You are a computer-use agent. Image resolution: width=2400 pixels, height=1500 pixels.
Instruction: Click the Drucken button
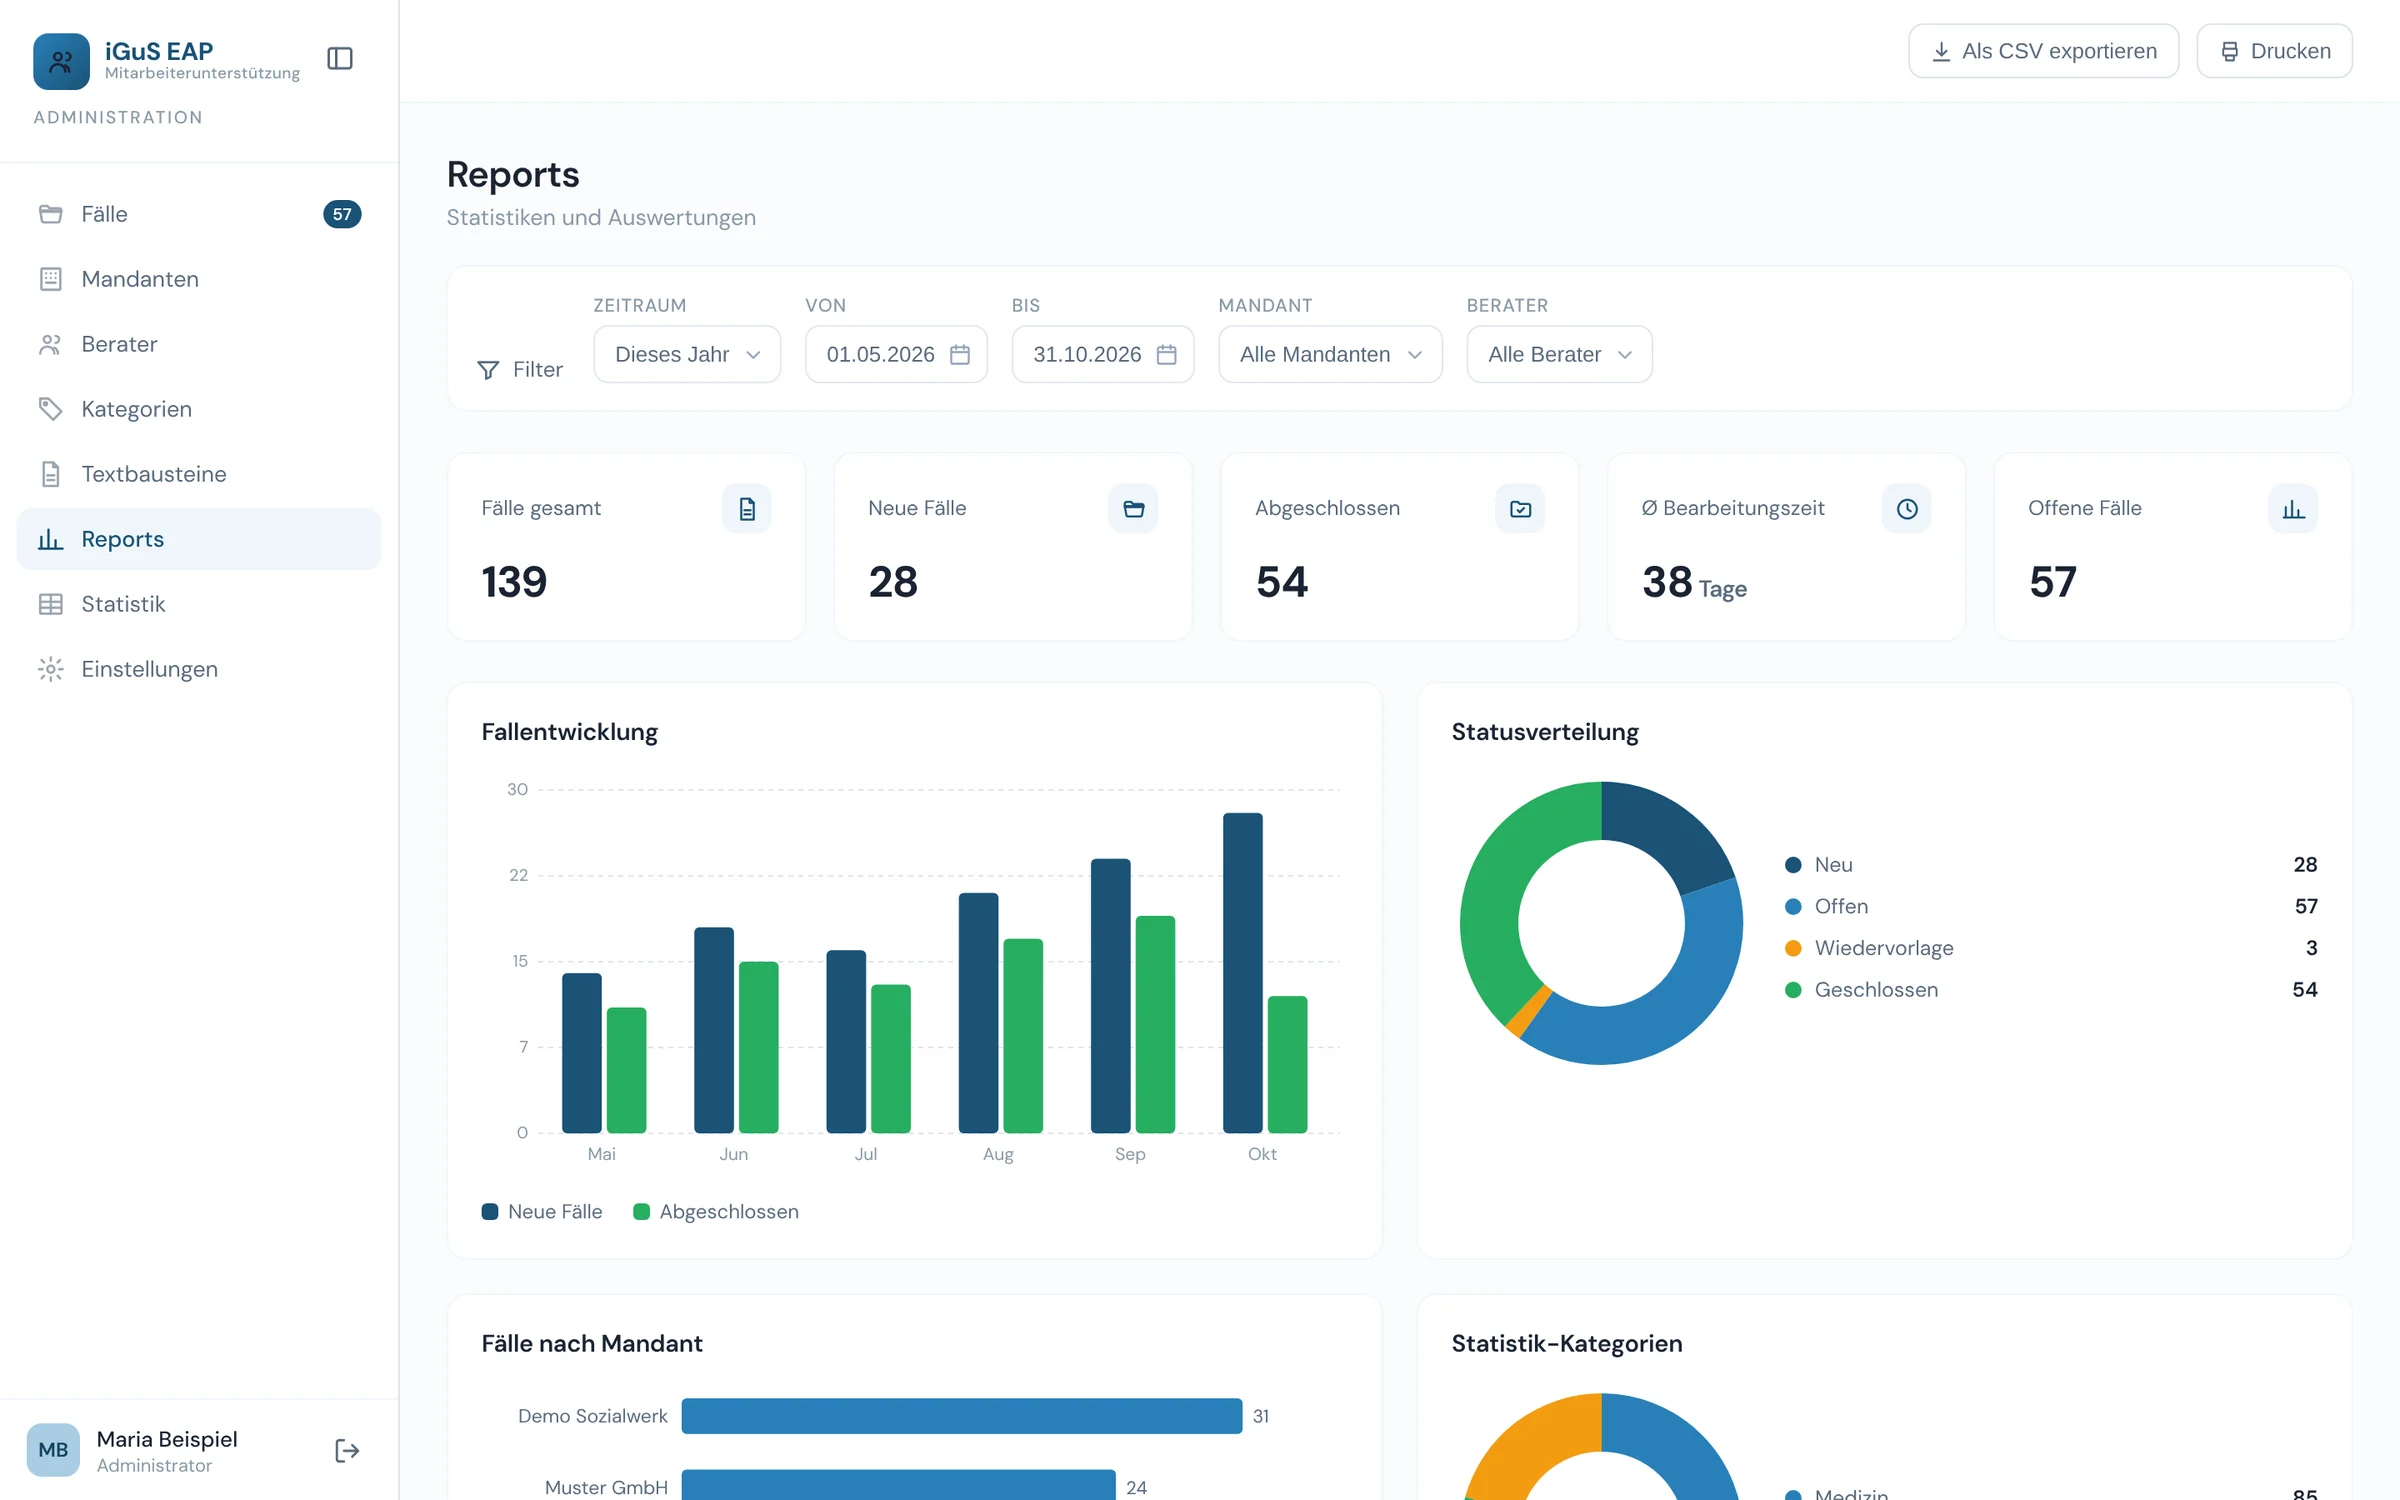tap(2274, 51)
